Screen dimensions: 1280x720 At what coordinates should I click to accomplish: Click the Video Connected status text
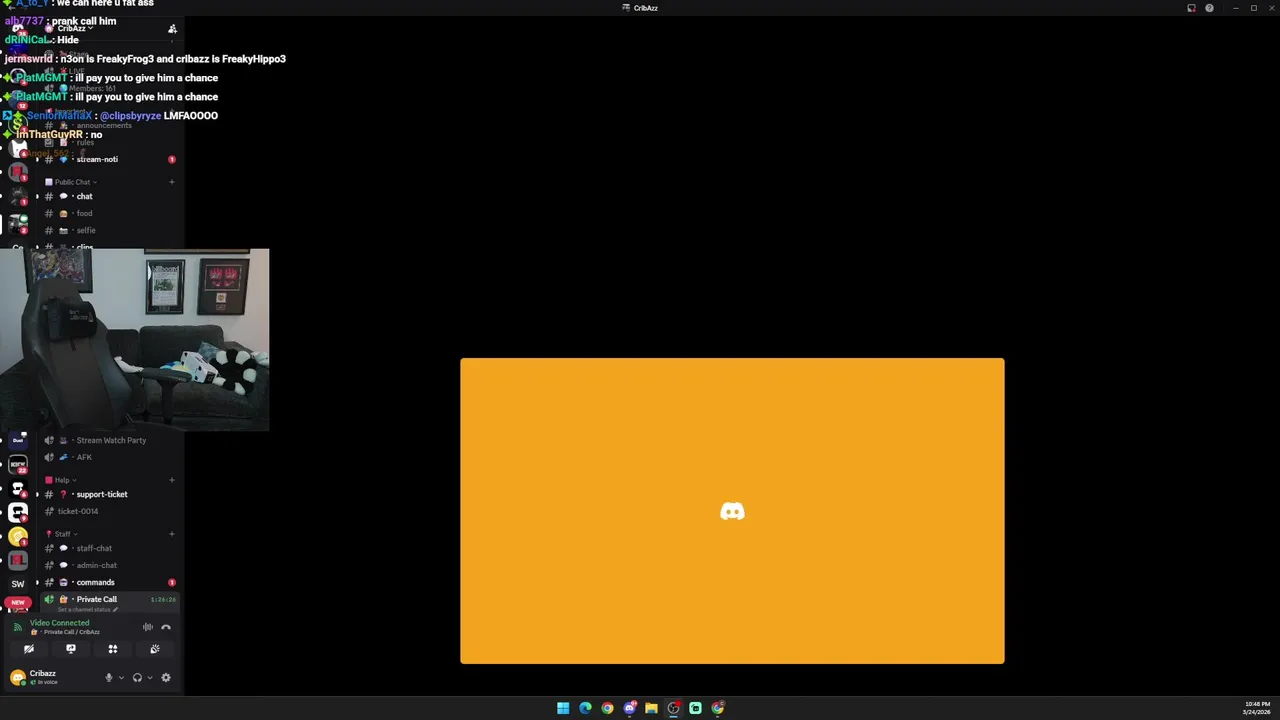59,623
